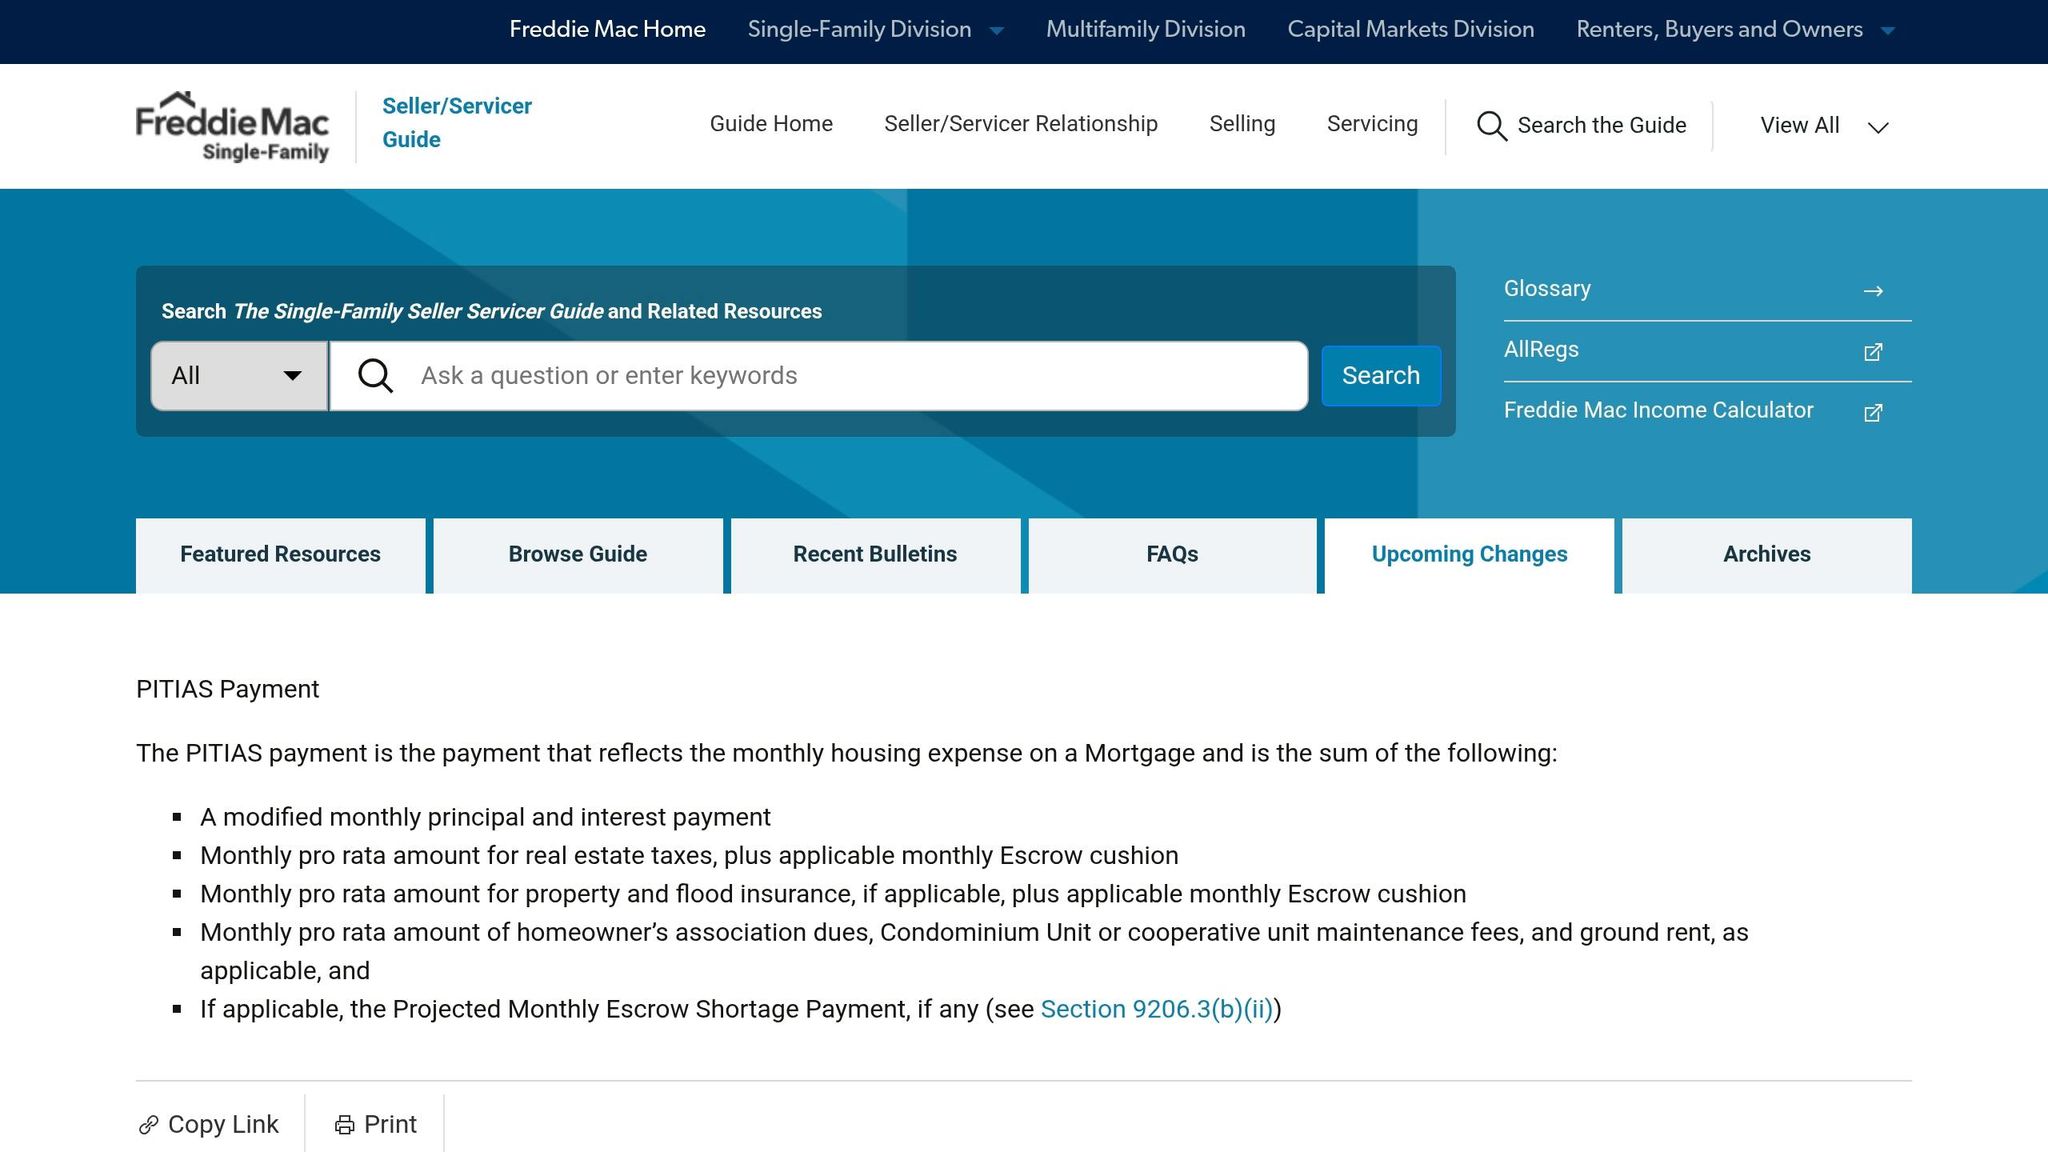Click the external-link icon next to AllRegs
Viewport: 2048px width, 1152px height.
(1873, 352)
